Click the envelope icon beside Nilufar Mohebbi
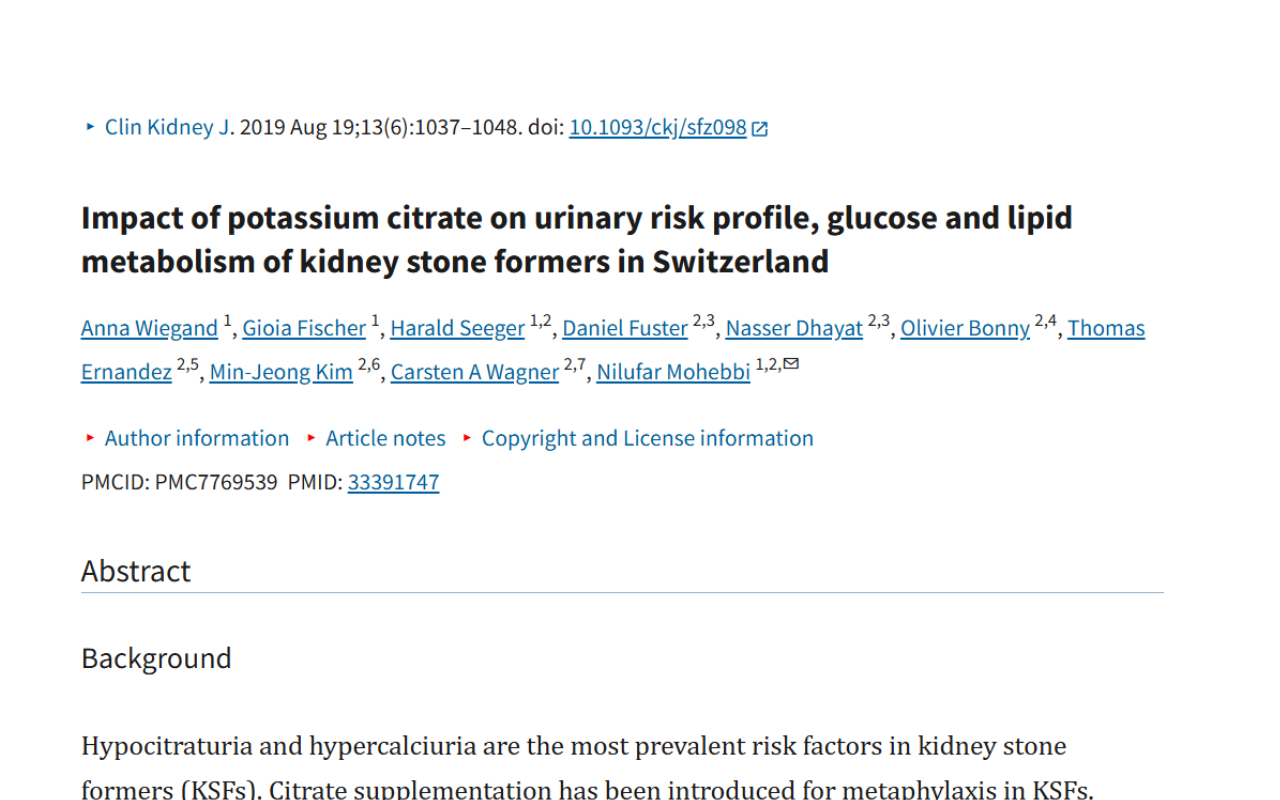Viewport: 1280px width, 800px height. pos(792,364)
